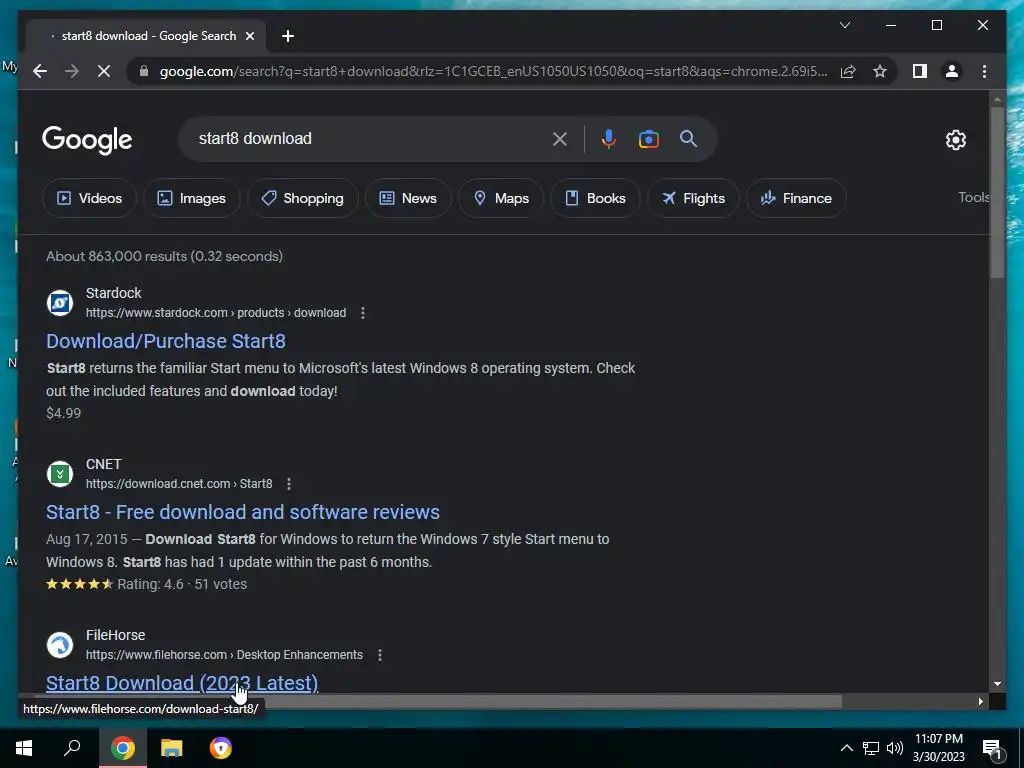Open Chrome profile menu
The image size is (1024, 768).
(952, 71)
